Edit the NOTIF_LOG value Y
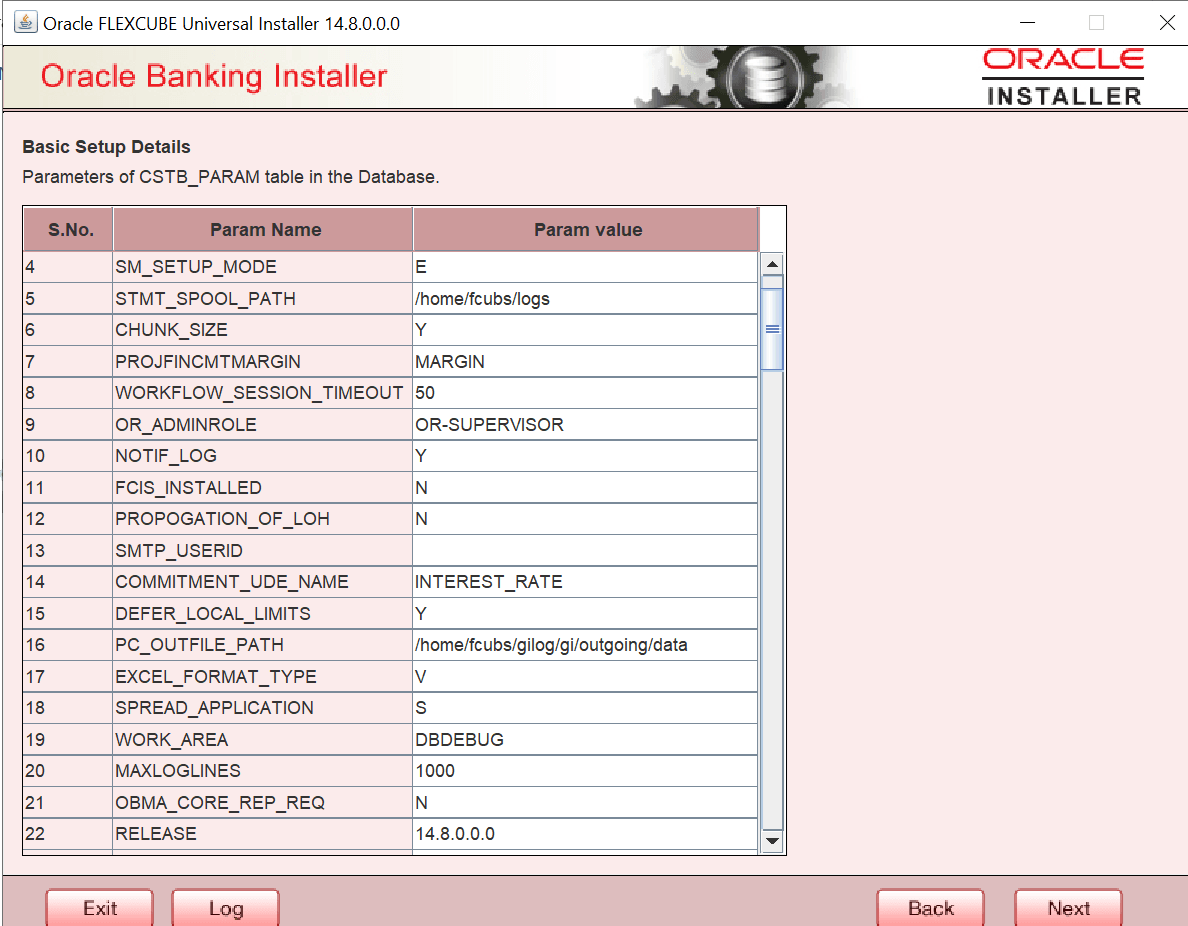The image size is (1188, 926). [x=585, y=455]
